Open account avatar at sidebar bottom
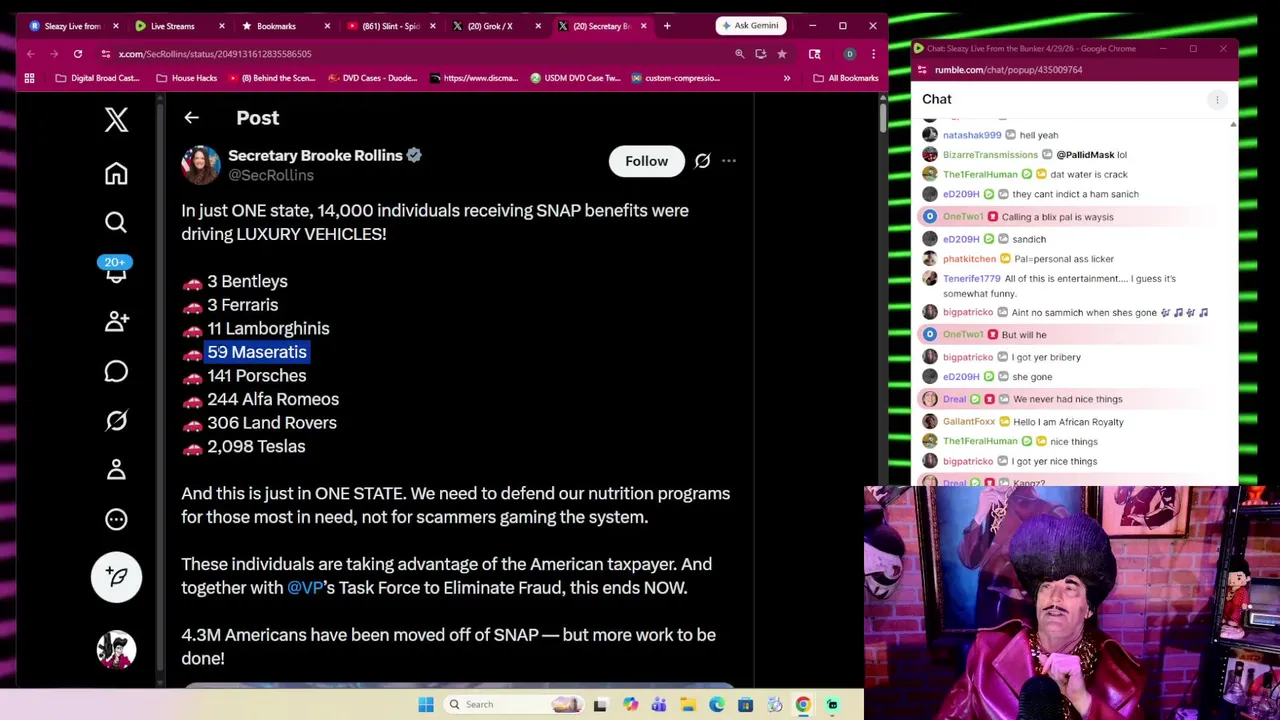1280x720 pixels. [x=116, y=650]
